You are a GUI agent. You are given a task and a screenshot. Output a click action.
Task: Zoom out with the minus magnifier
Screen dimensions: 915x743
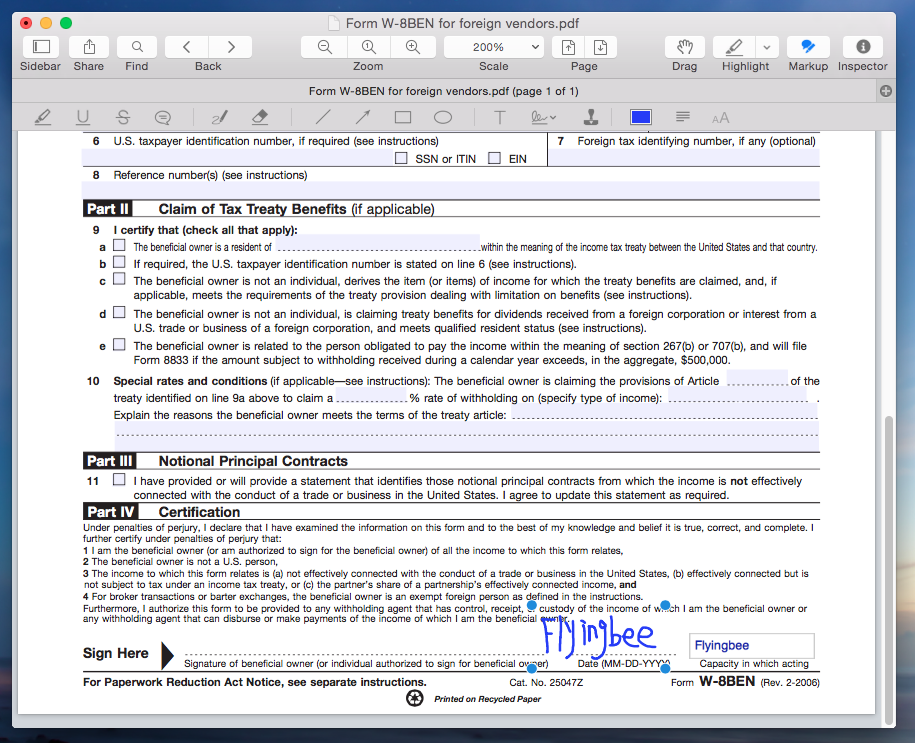pos(324,47)
